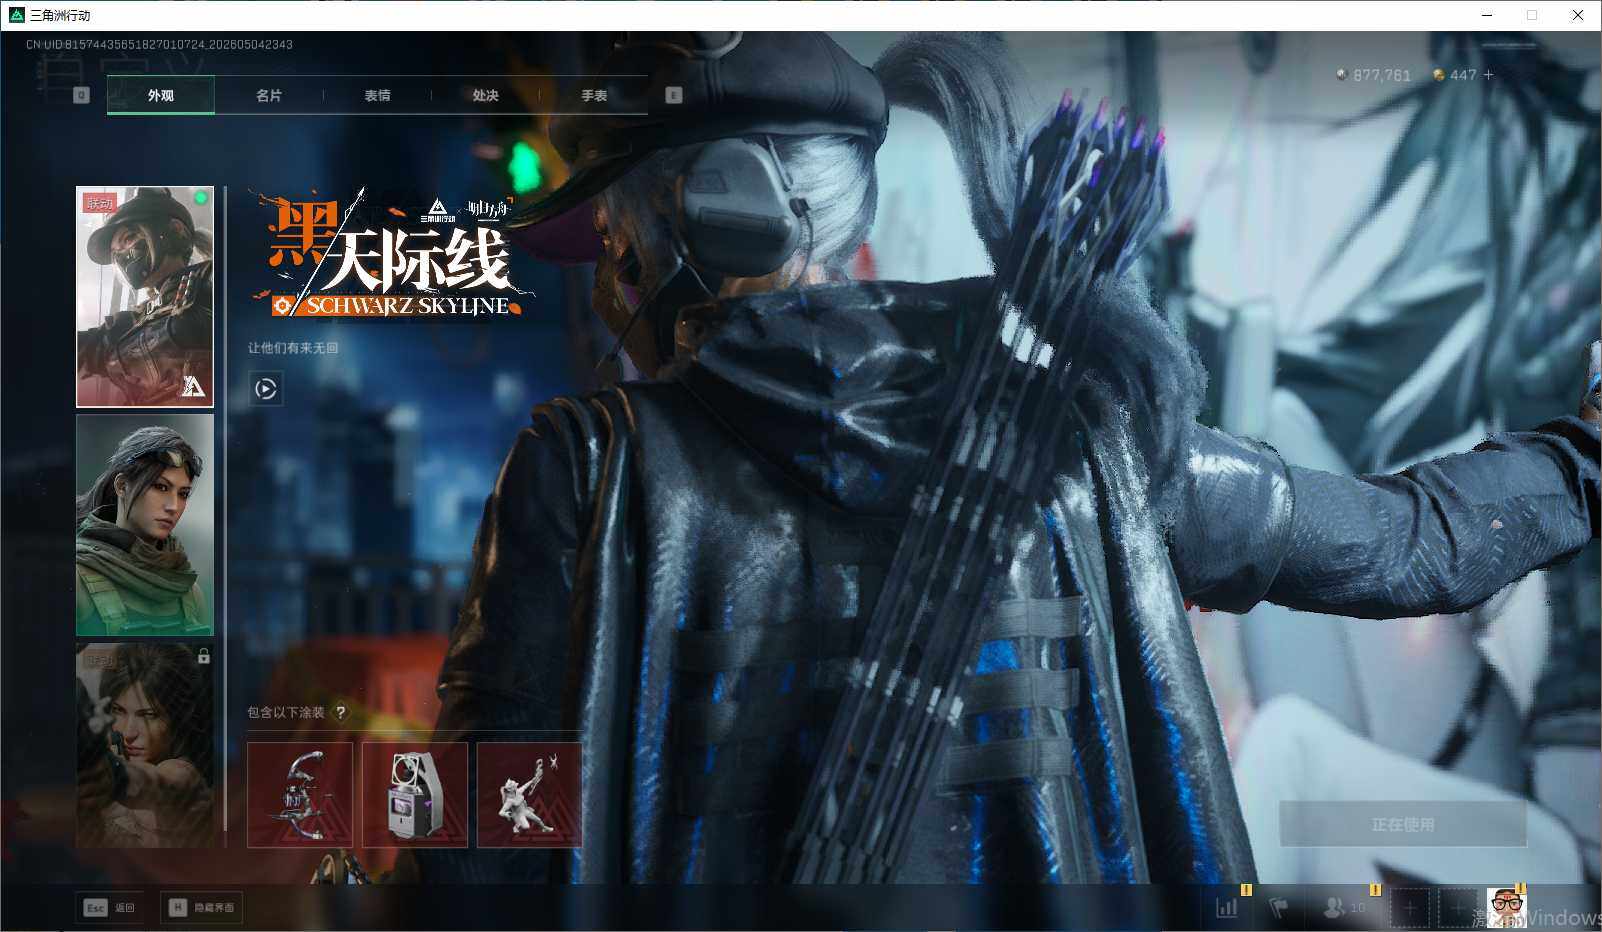Add teammate in first empty slot
Viewport: 1602px width, 932px height.
point(1410,908)
